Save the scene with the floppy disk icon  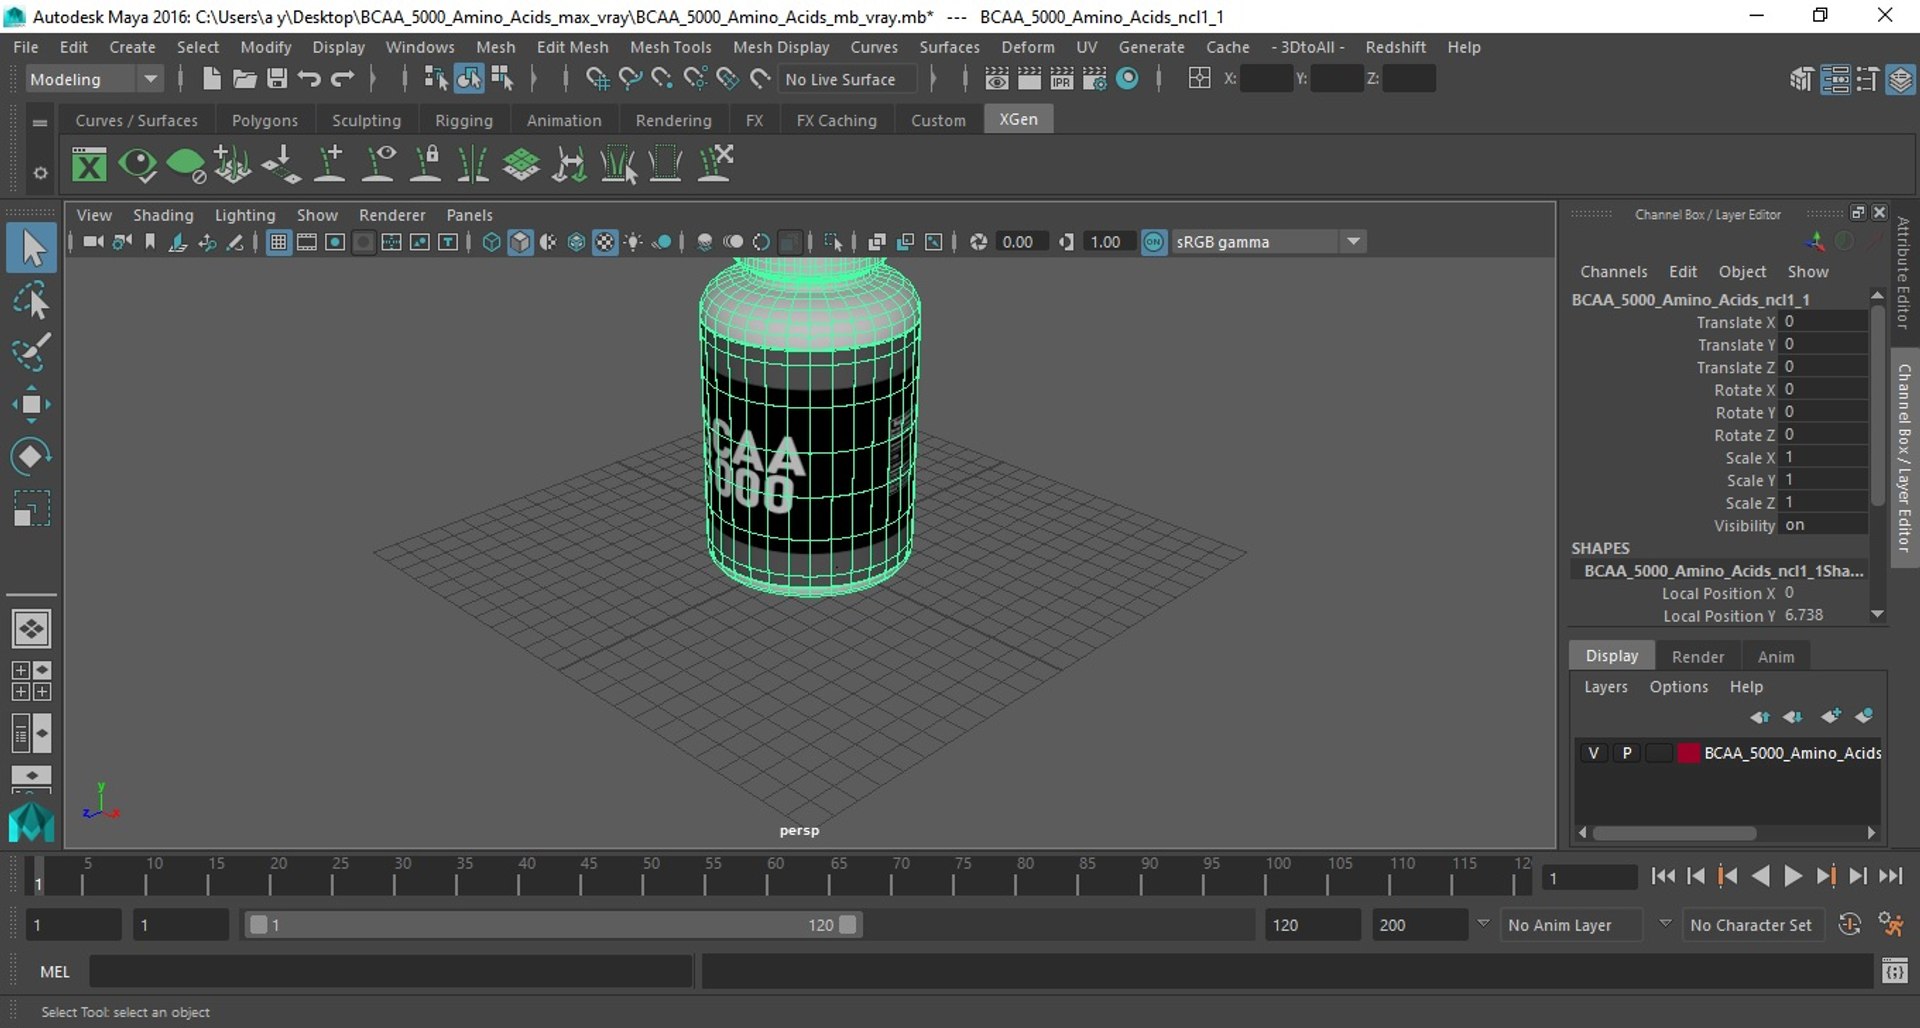[x=277, y=79]
